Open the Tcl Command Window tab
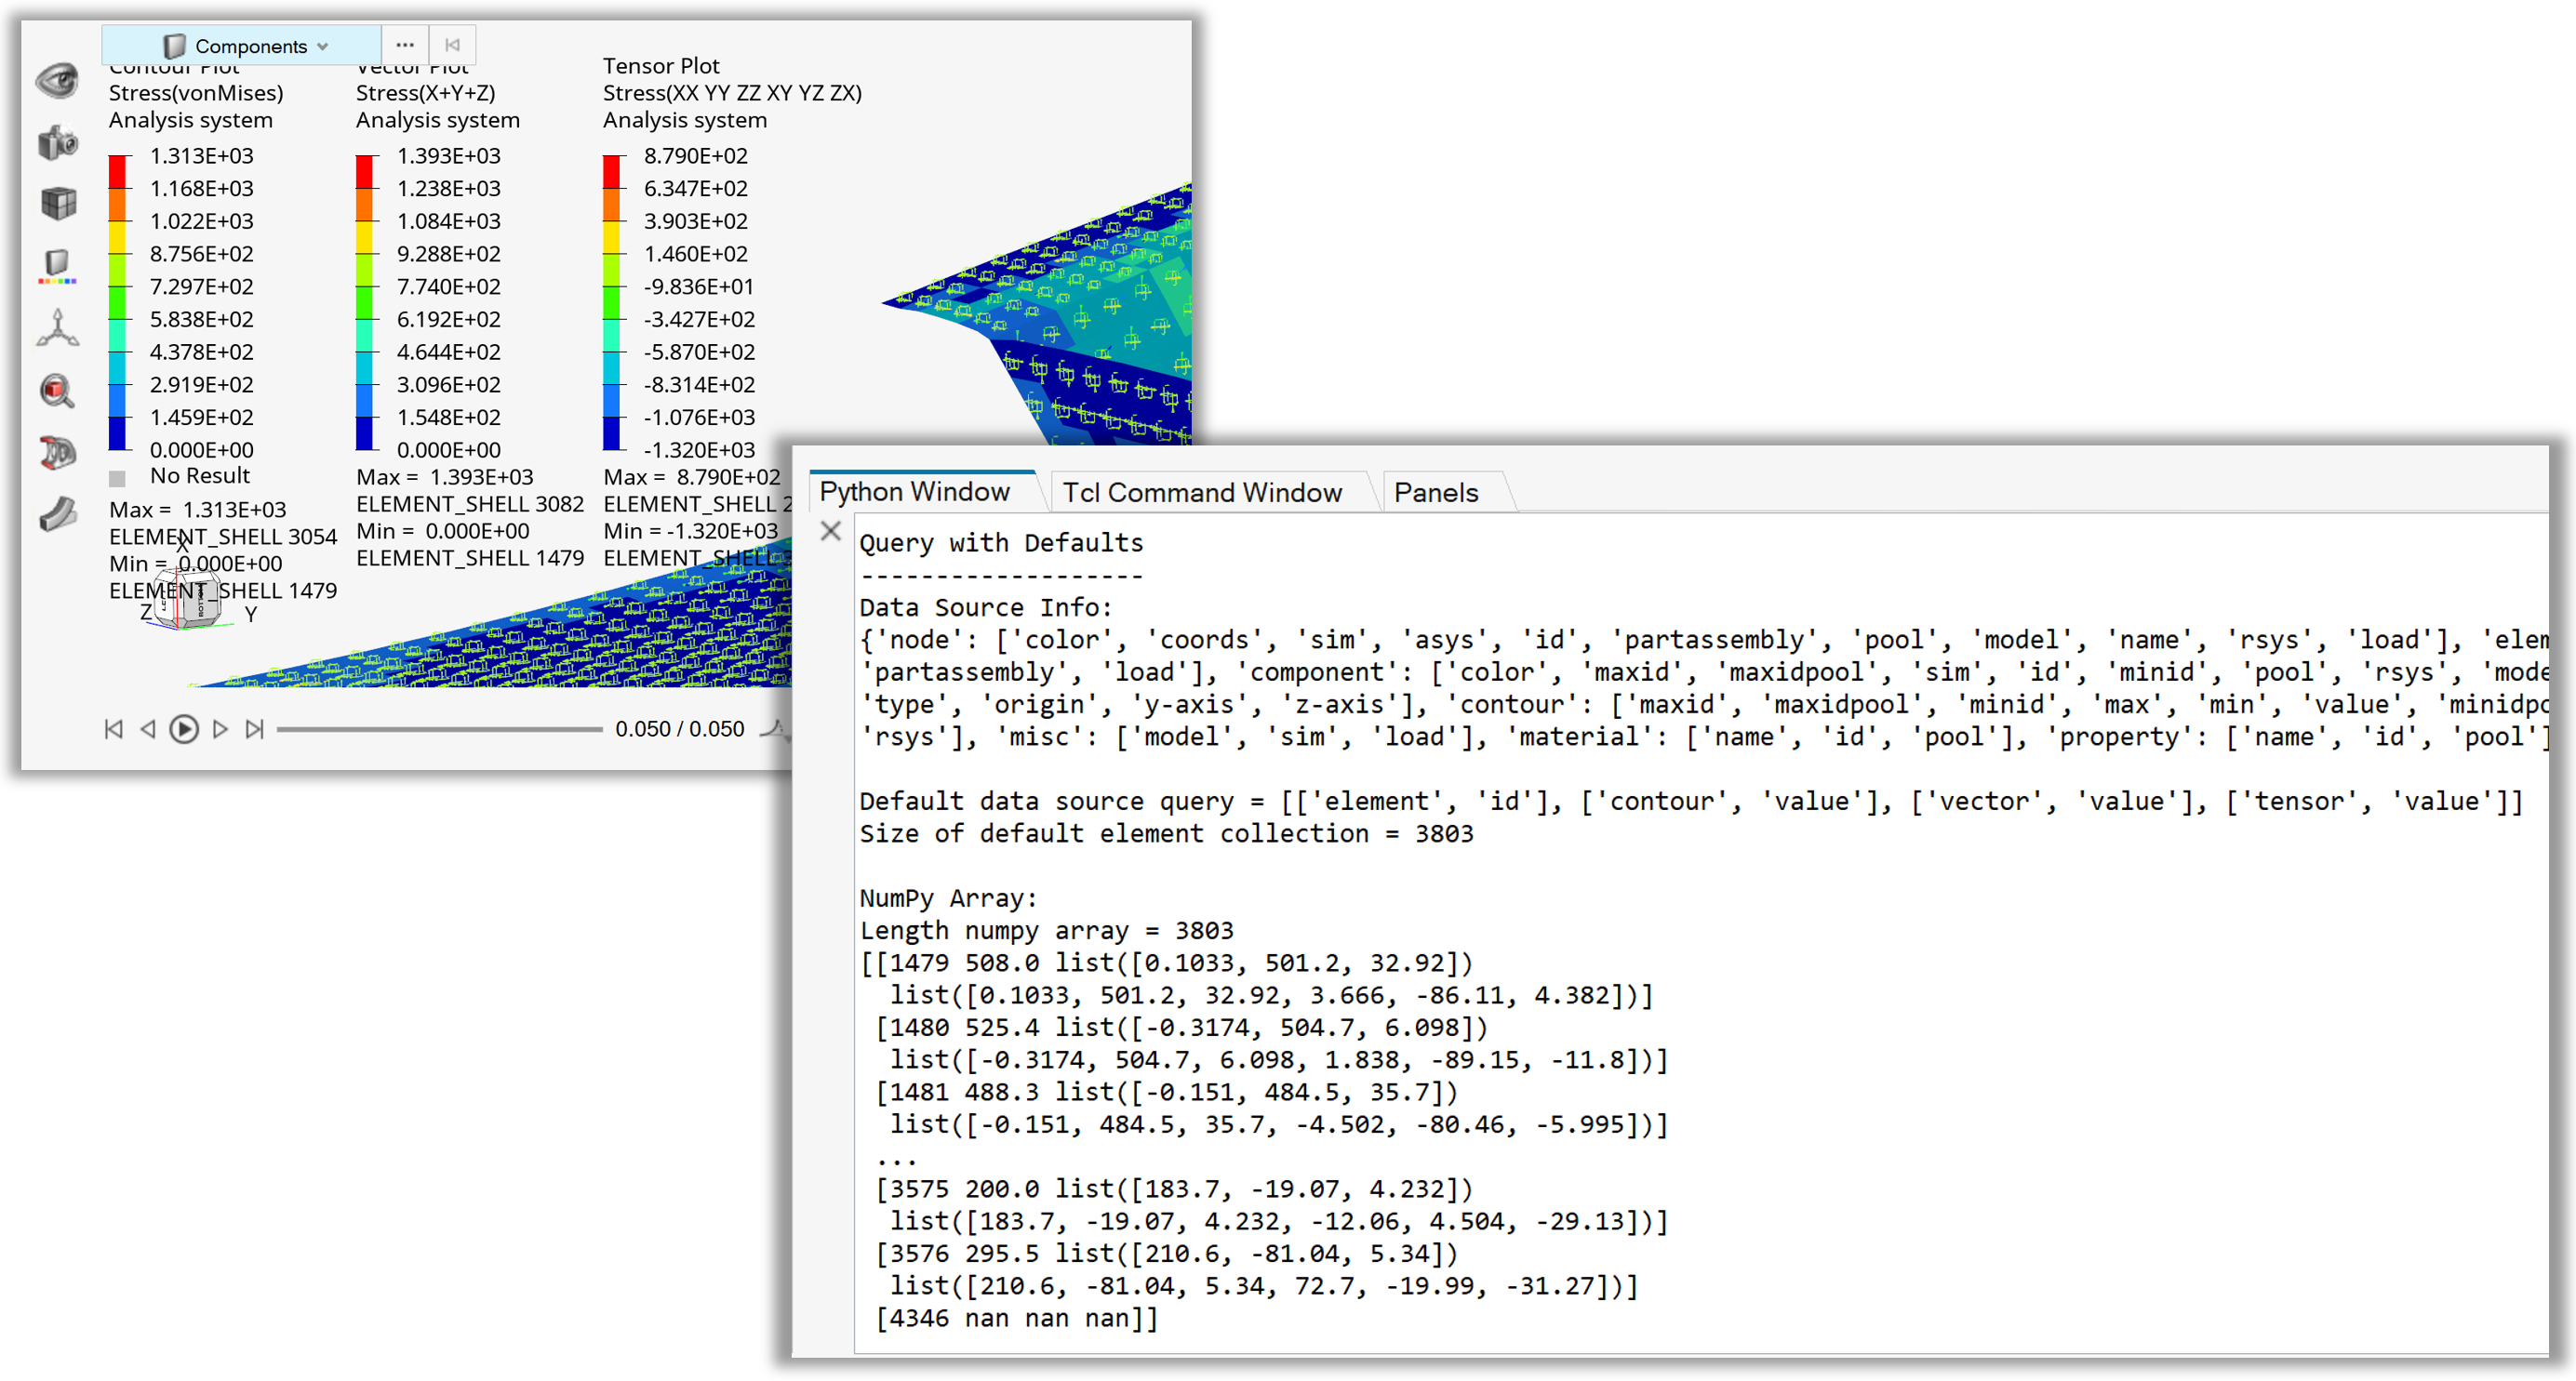2576x1381 pixels. 1201,492
